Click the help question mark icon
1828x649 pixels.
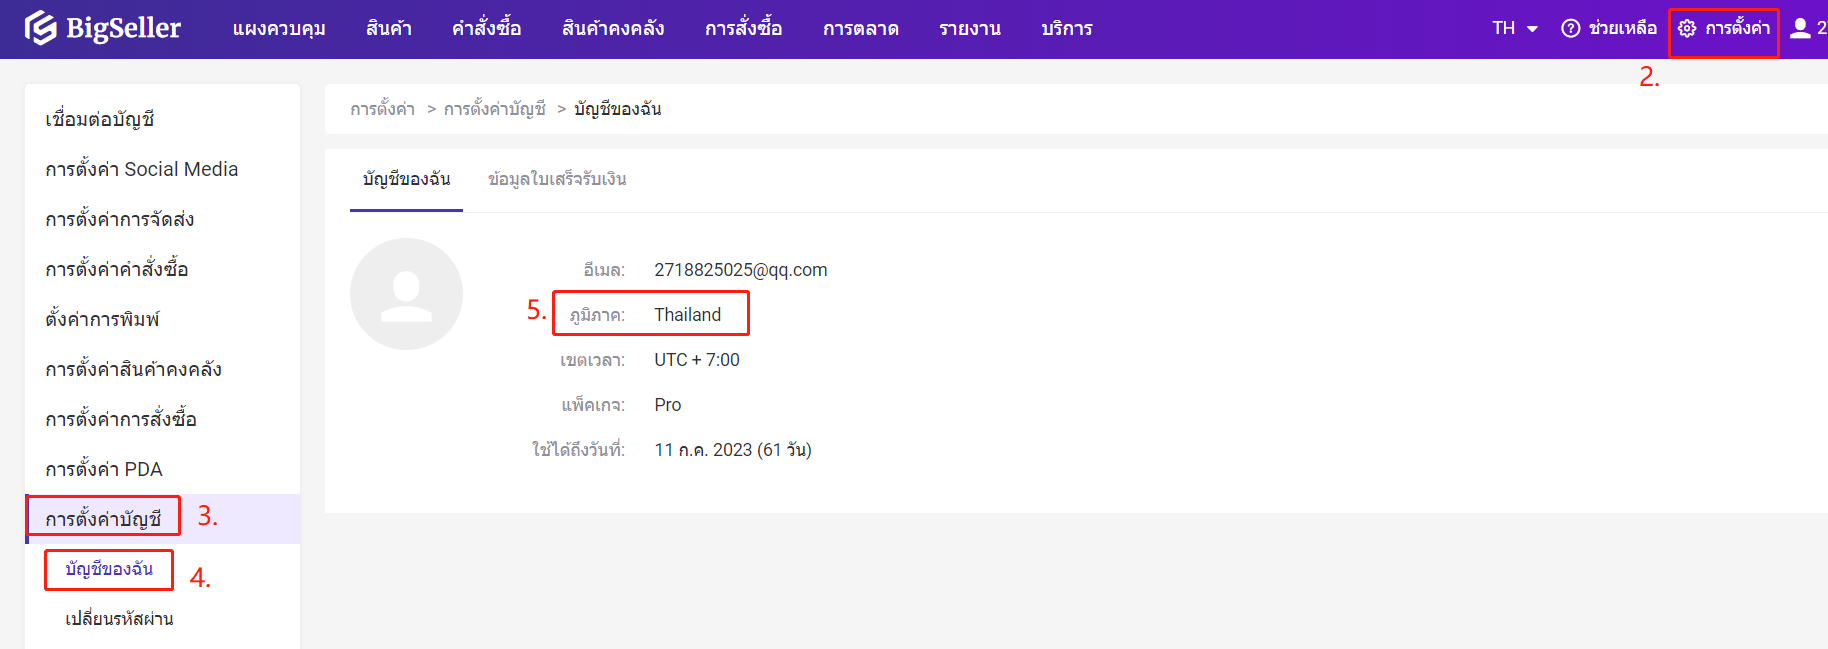(x=1570, y=28)
